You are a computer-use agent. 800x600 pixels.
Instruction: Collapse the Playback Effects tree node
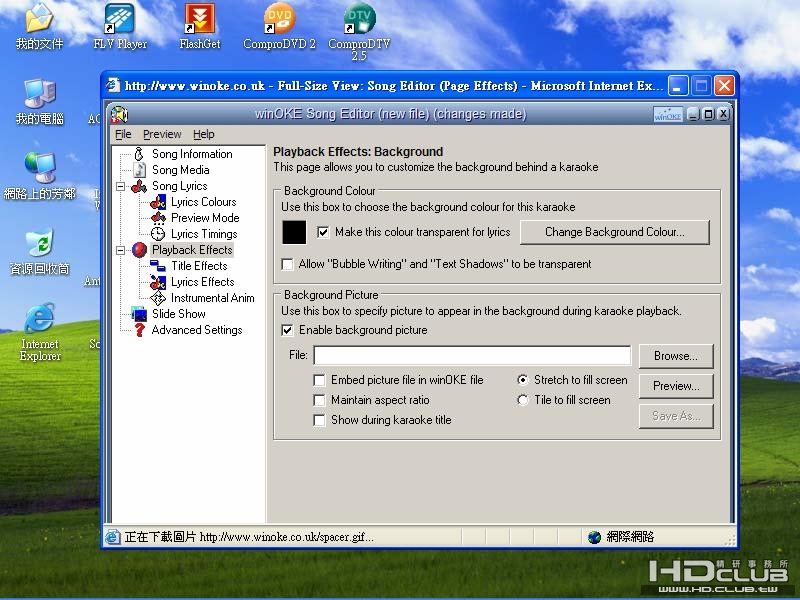point(120,250)
